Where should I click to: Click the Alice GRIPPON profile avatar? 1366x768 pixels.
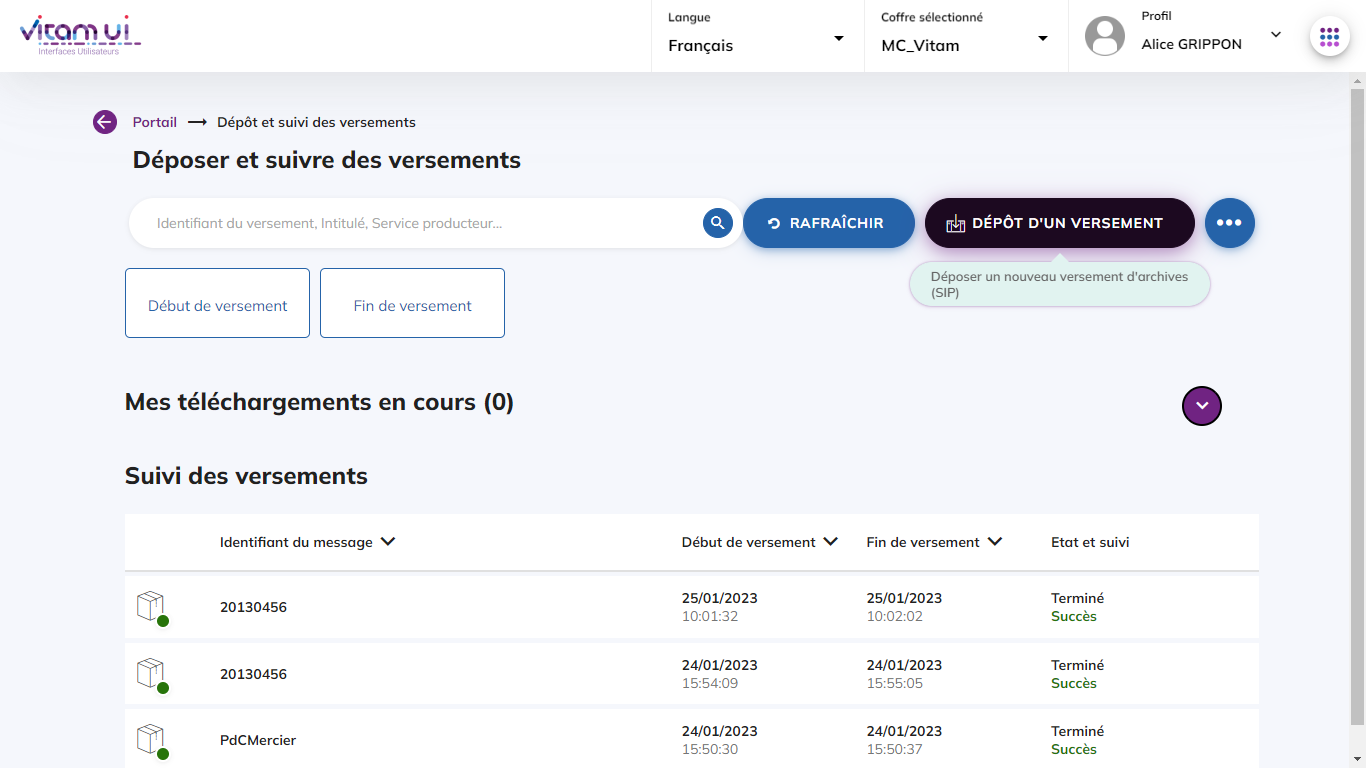[1105, 36]
